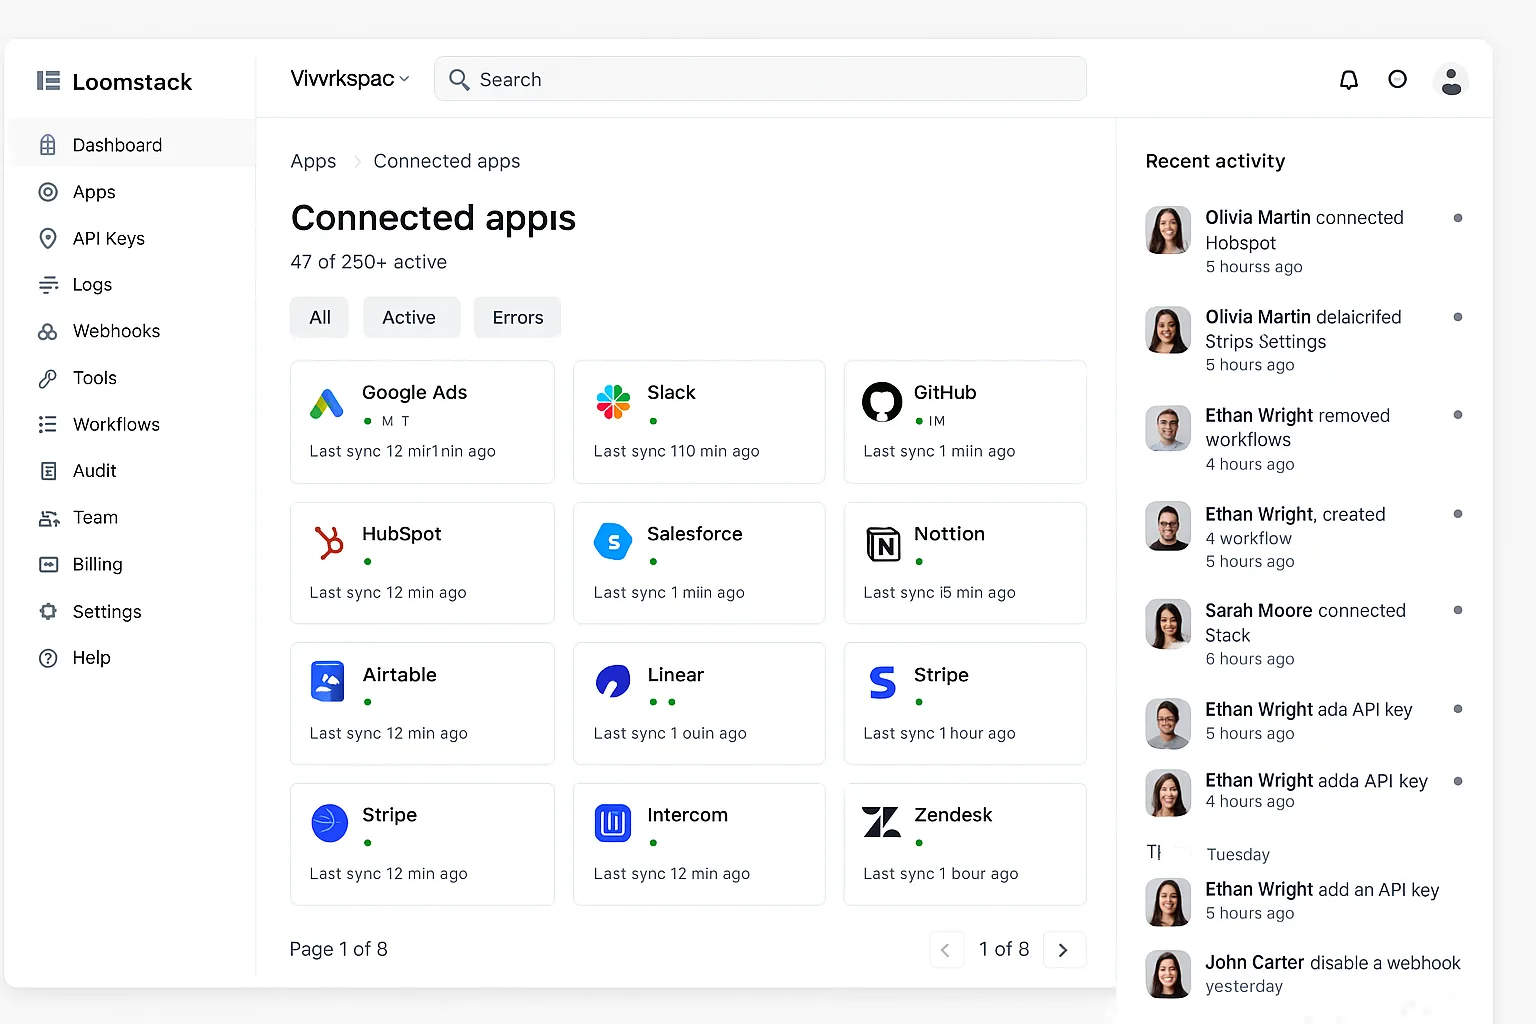The width and height of the screenshot is (1536, 1024).
Task: Click the Zendesk logo icon
Action: [881, 822]
